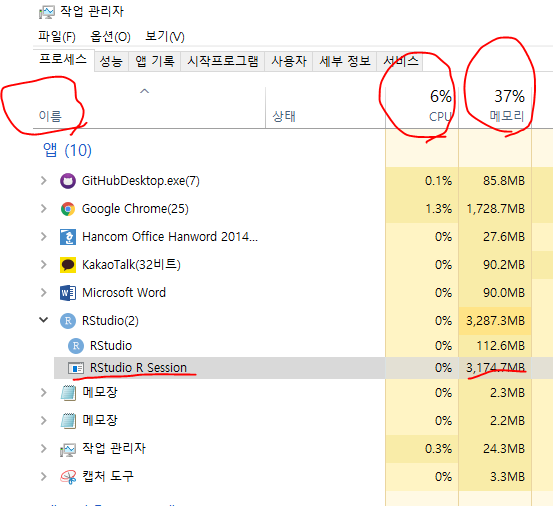The width and height of the screenshot is (553, 506).
Task: Click the 1.3% CPU value for Chrome
Action: tap(438, 209)
